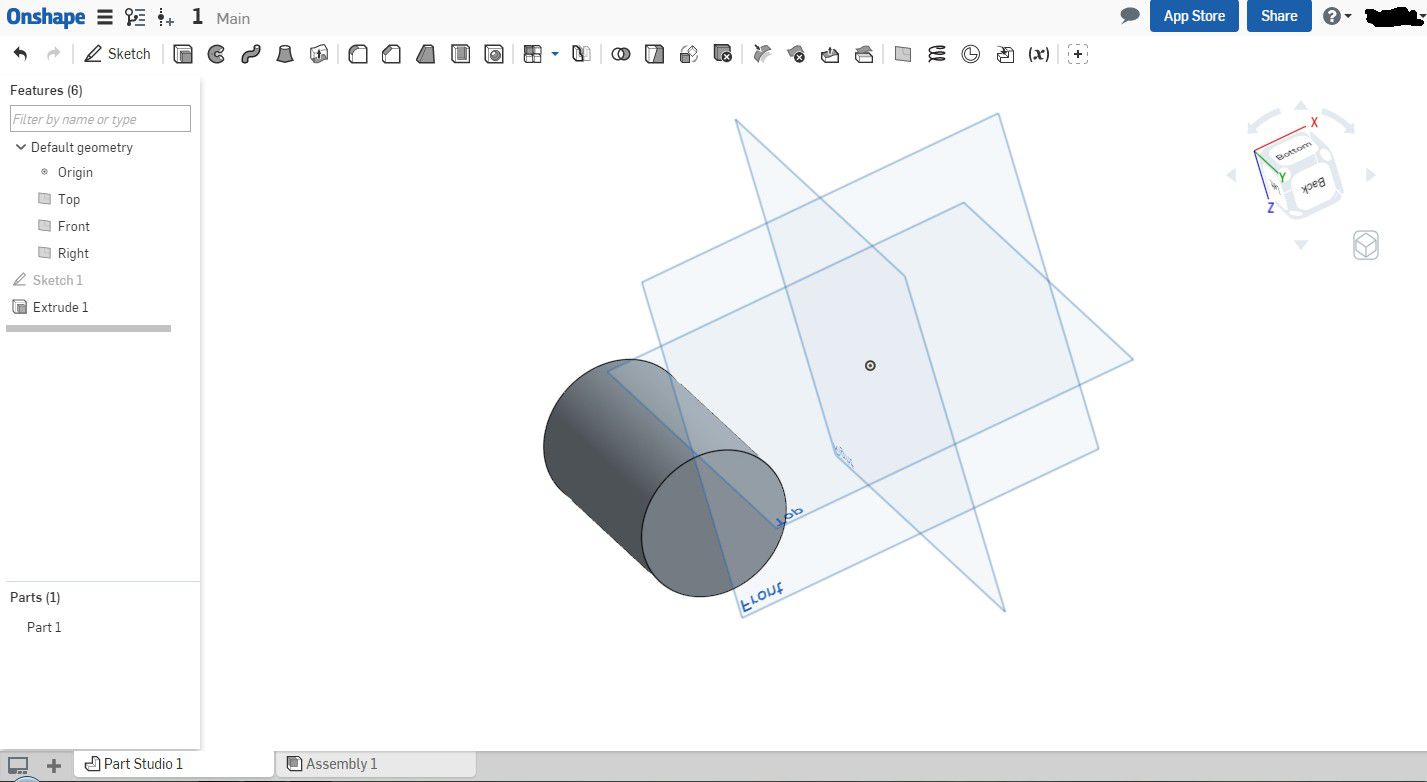This screenshot has height=782, width=1427.
Task: Click the Boolean tool icon
Action: (621, 54)
